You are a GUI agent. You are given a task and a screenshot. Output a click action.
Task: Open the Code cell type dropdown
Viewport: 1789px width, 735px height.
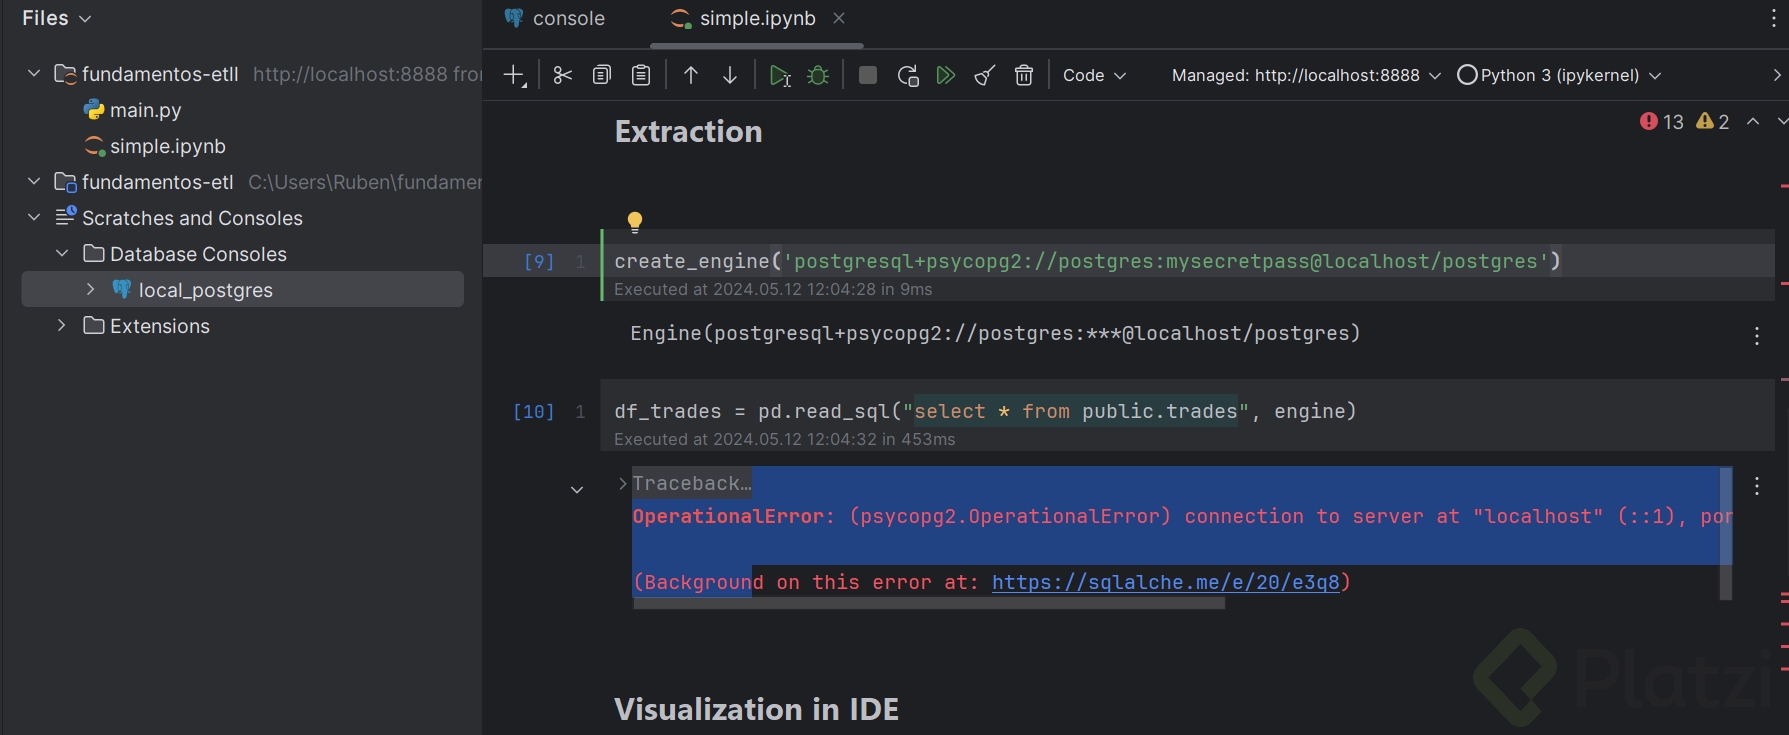point(1094,76)
